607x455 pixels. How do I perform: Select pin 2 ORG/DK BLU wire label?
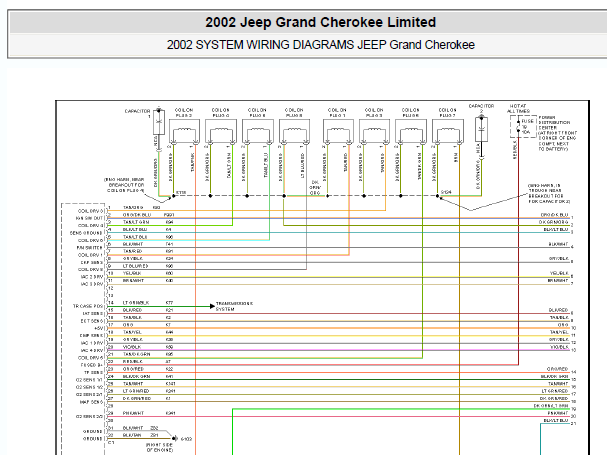[137, 215]
